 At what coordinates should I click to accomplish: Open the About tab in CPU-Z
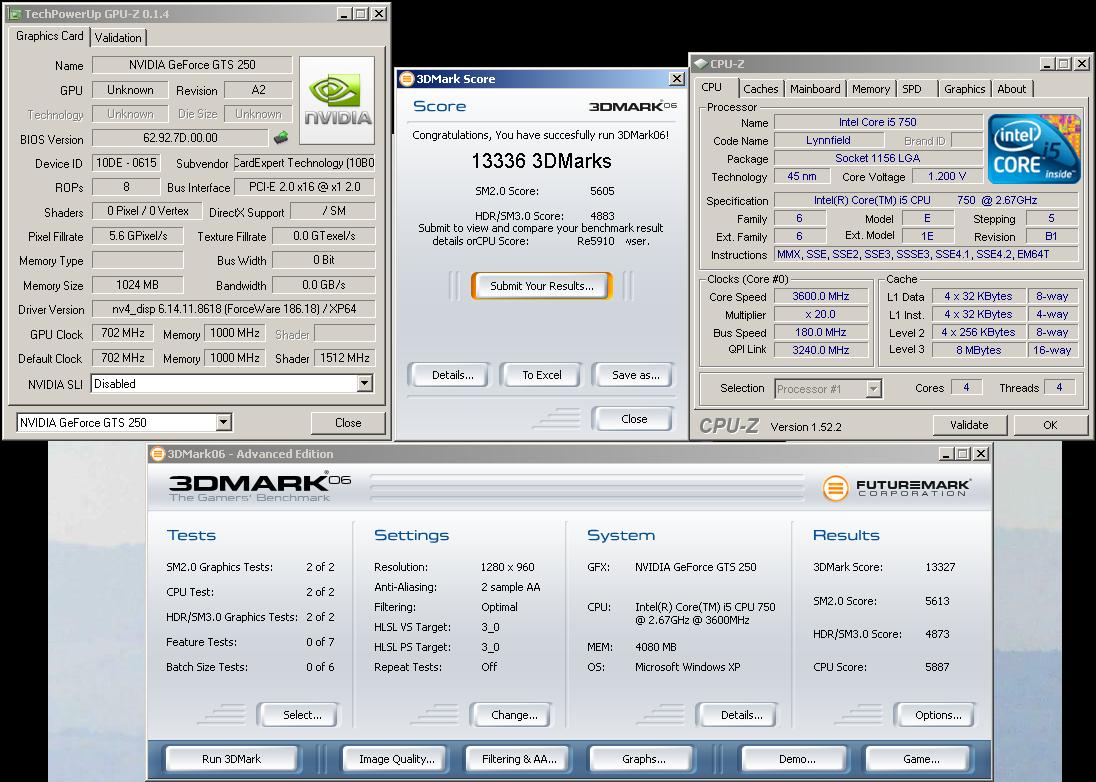click(1011, 89)
